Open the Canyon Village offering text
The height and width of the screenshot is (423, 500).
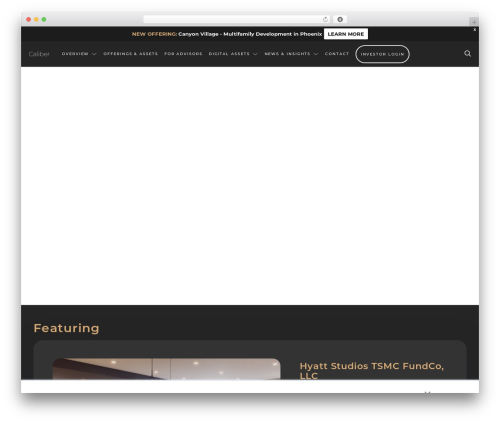point(250,34)
